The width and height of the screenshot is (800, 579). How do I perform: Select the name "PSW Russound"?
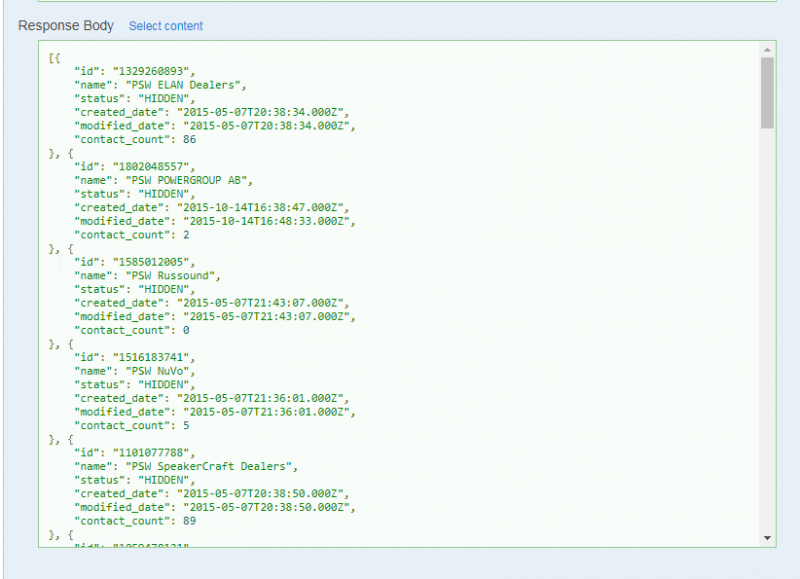pyautogui.click(x=170, y=275)
